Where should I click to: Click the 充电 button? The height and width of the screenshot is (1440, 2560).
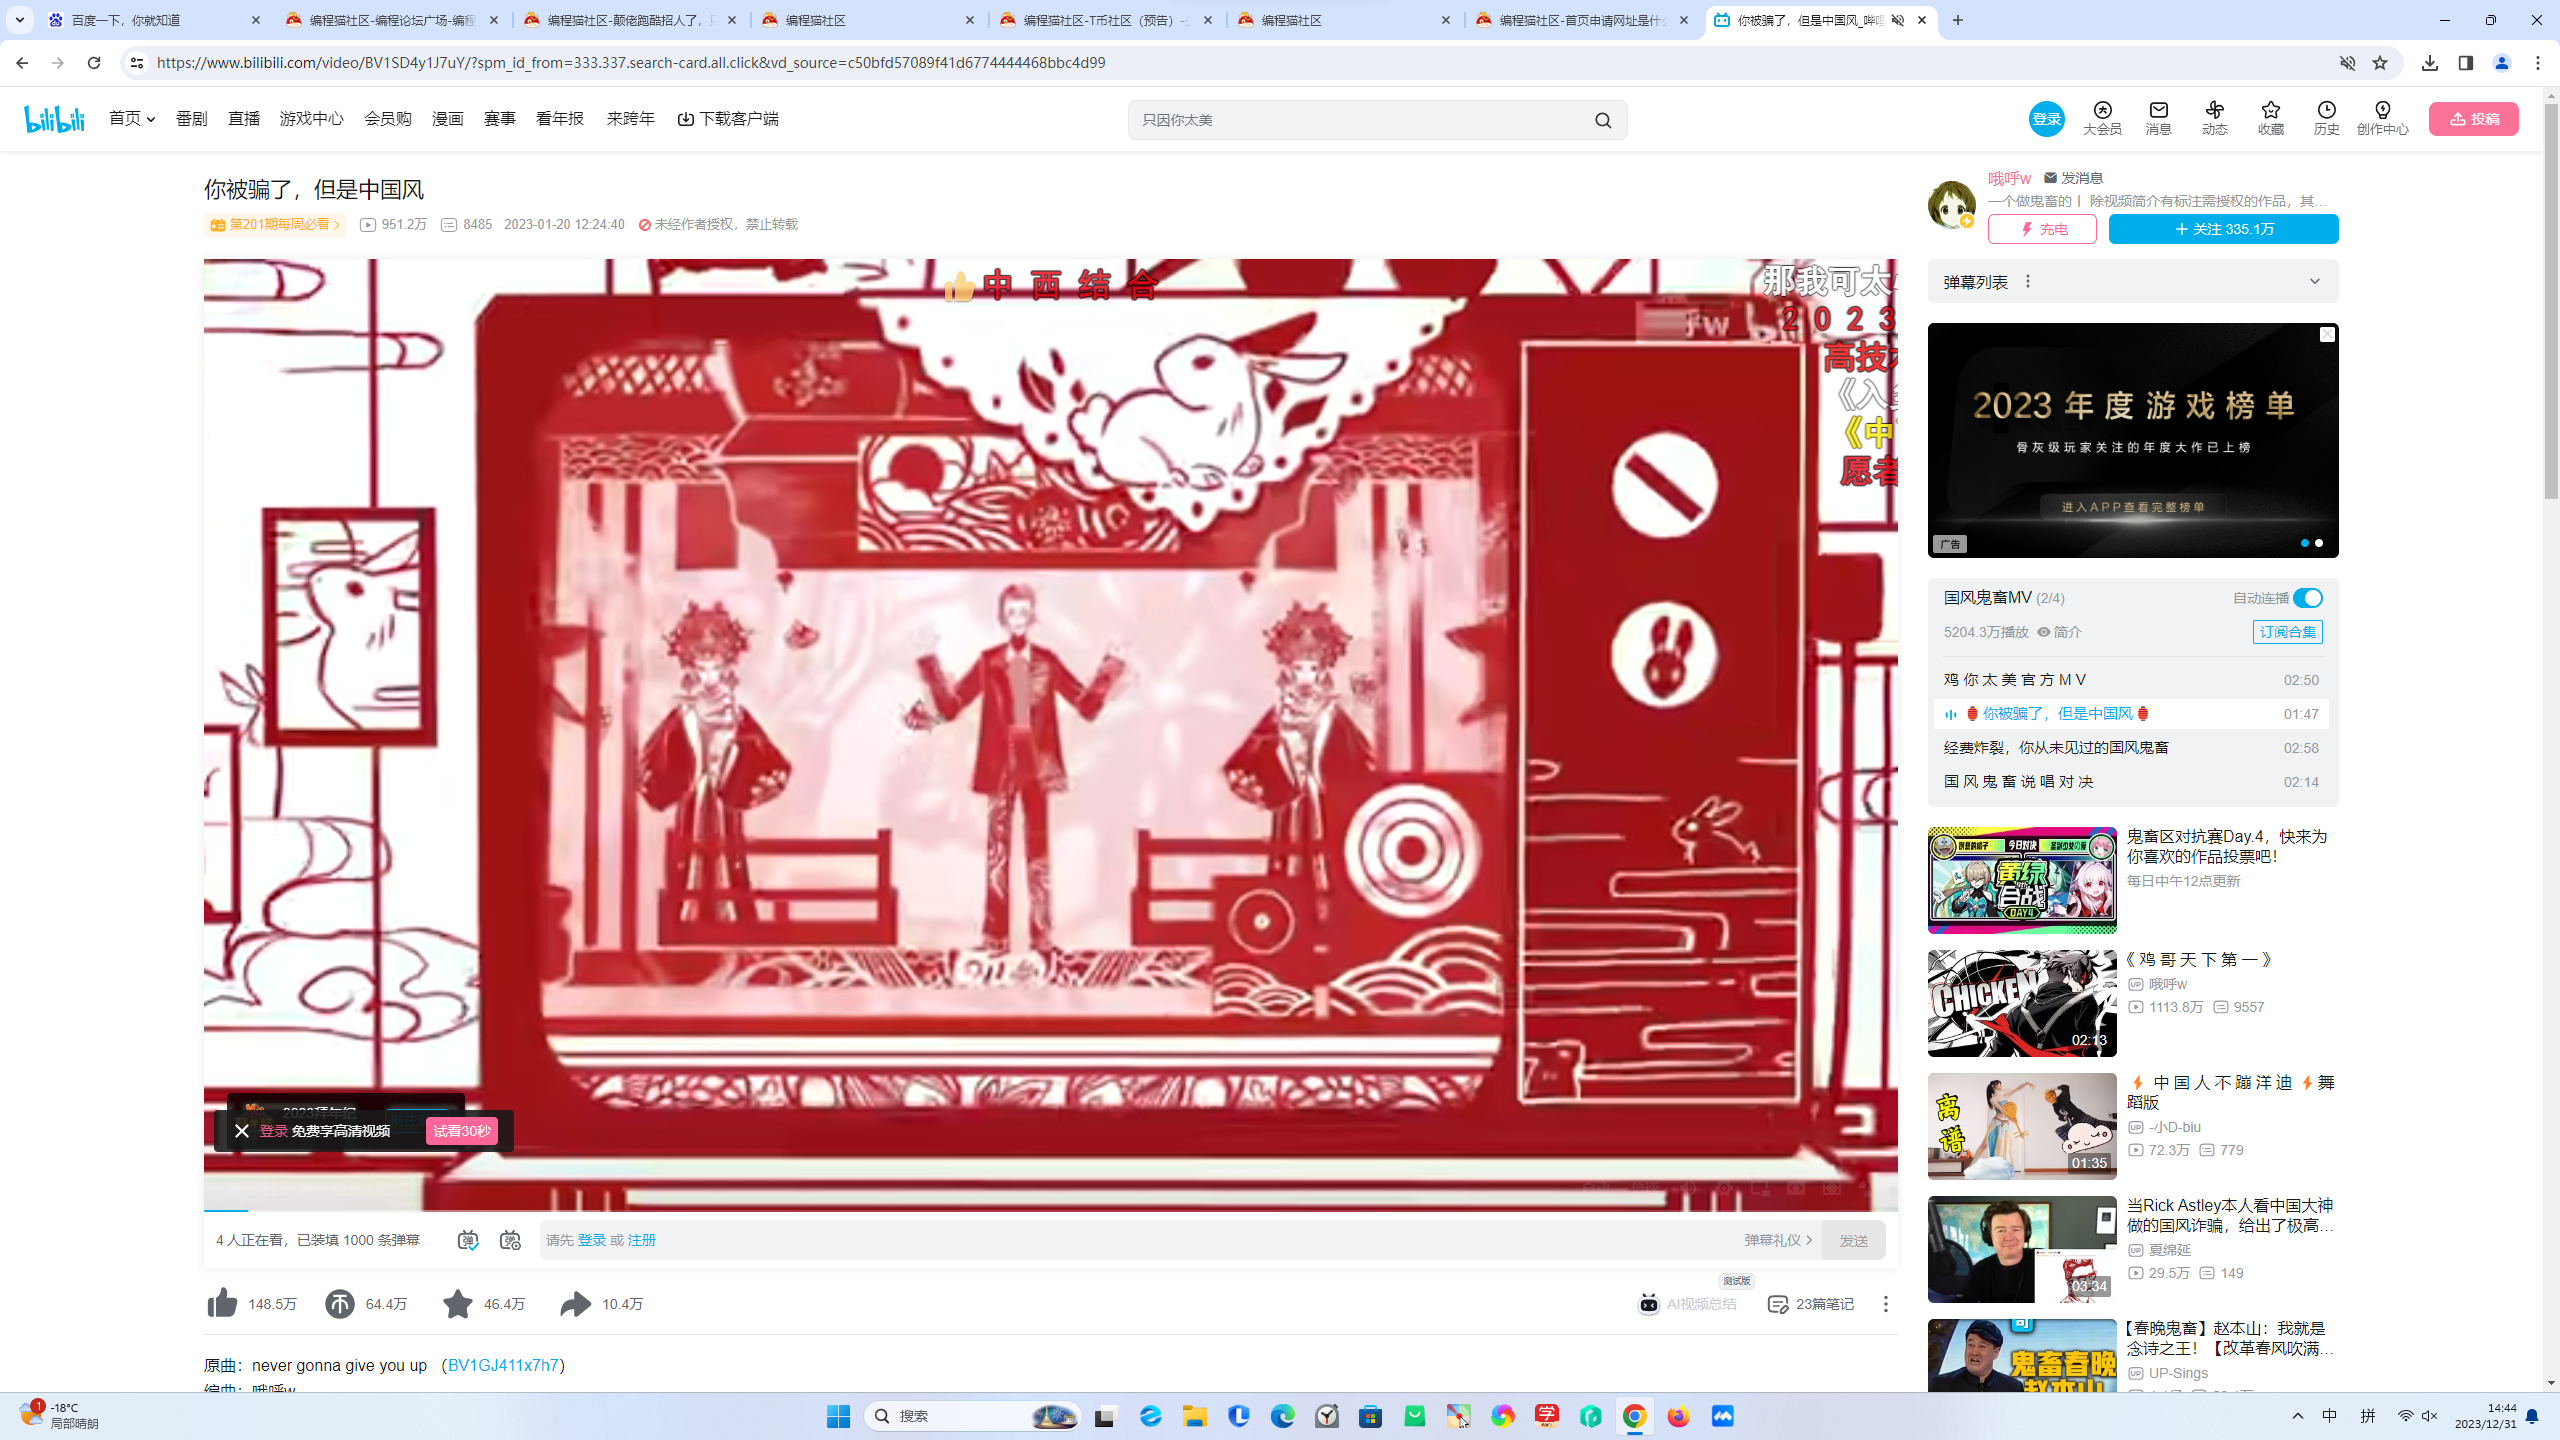pyautogui.click(x=2042, y=229)
